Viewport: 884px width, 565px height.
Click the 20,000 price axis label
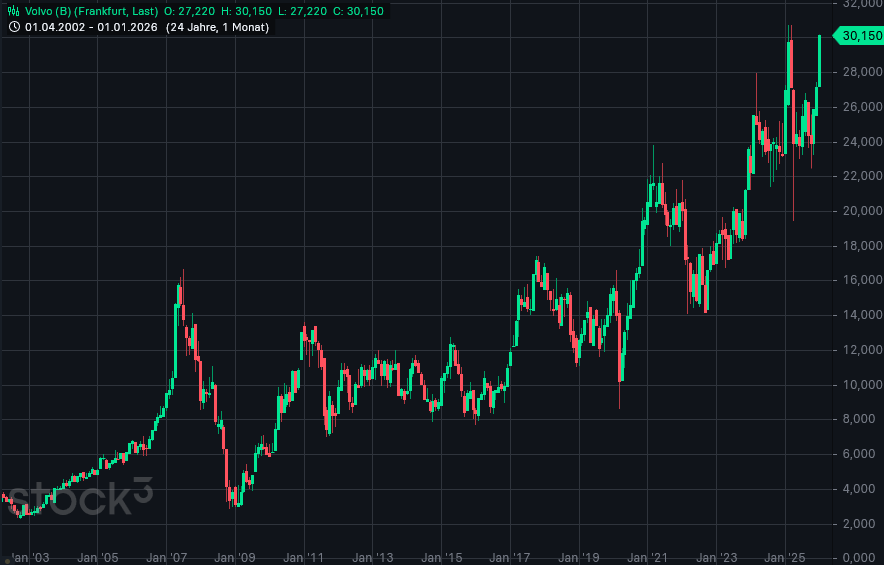pos(862,211)
